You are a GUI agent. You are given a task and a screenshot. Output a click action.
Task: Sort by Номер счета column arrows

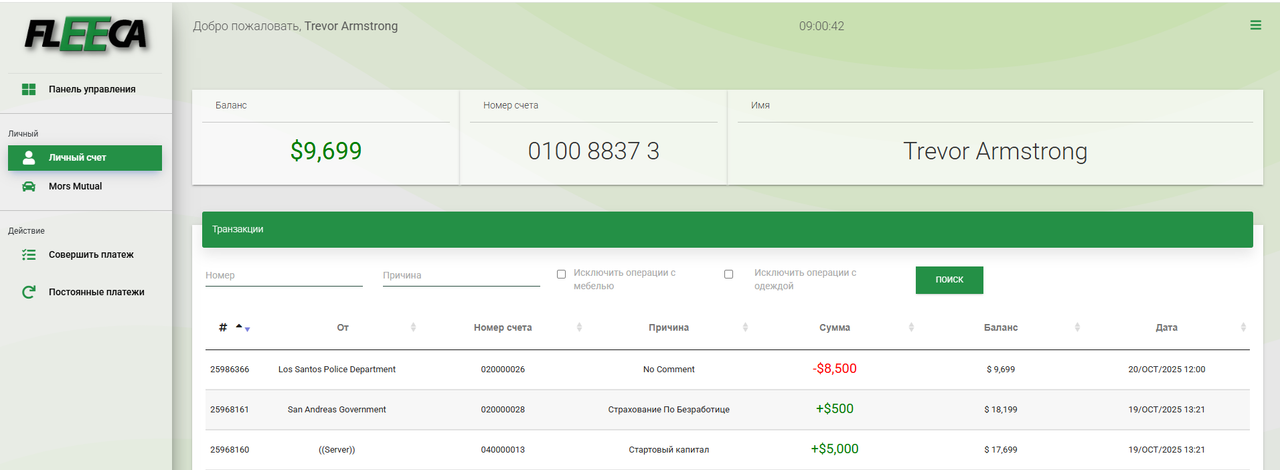pos(580,328)
